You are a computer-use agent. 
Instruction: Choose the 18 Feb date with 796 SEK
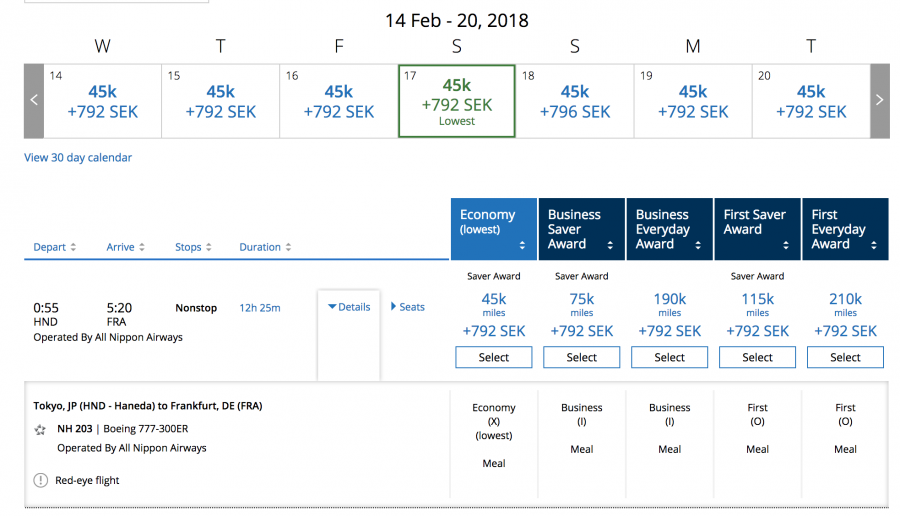coord(575,101)
